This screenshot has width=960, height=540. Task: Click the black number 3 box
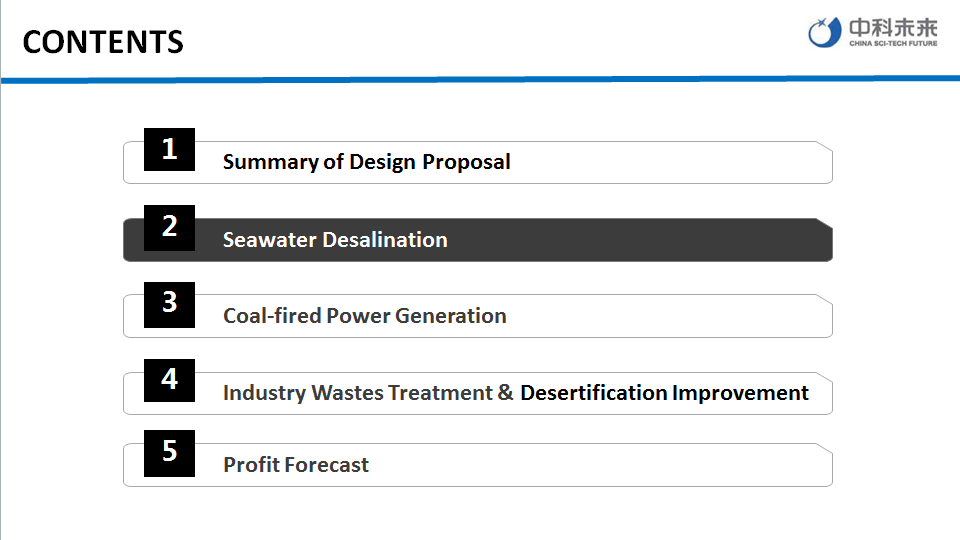(169, 303)
